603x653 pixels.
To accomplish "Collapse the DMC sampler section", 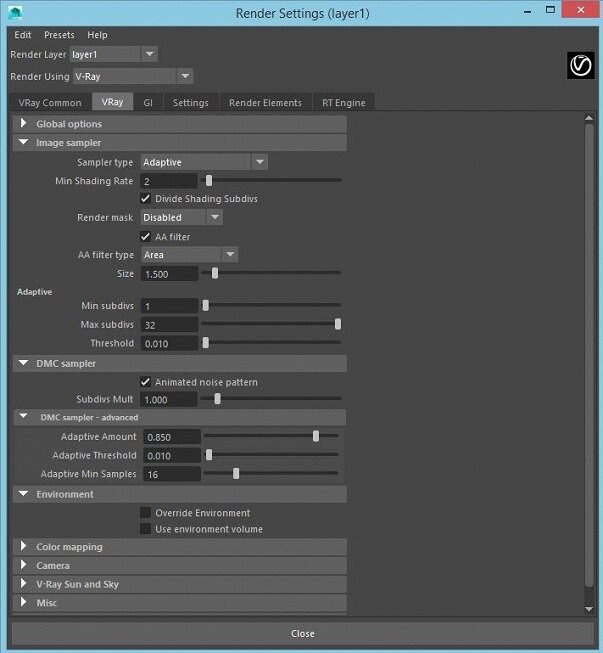I will click(x=180, y=364).
